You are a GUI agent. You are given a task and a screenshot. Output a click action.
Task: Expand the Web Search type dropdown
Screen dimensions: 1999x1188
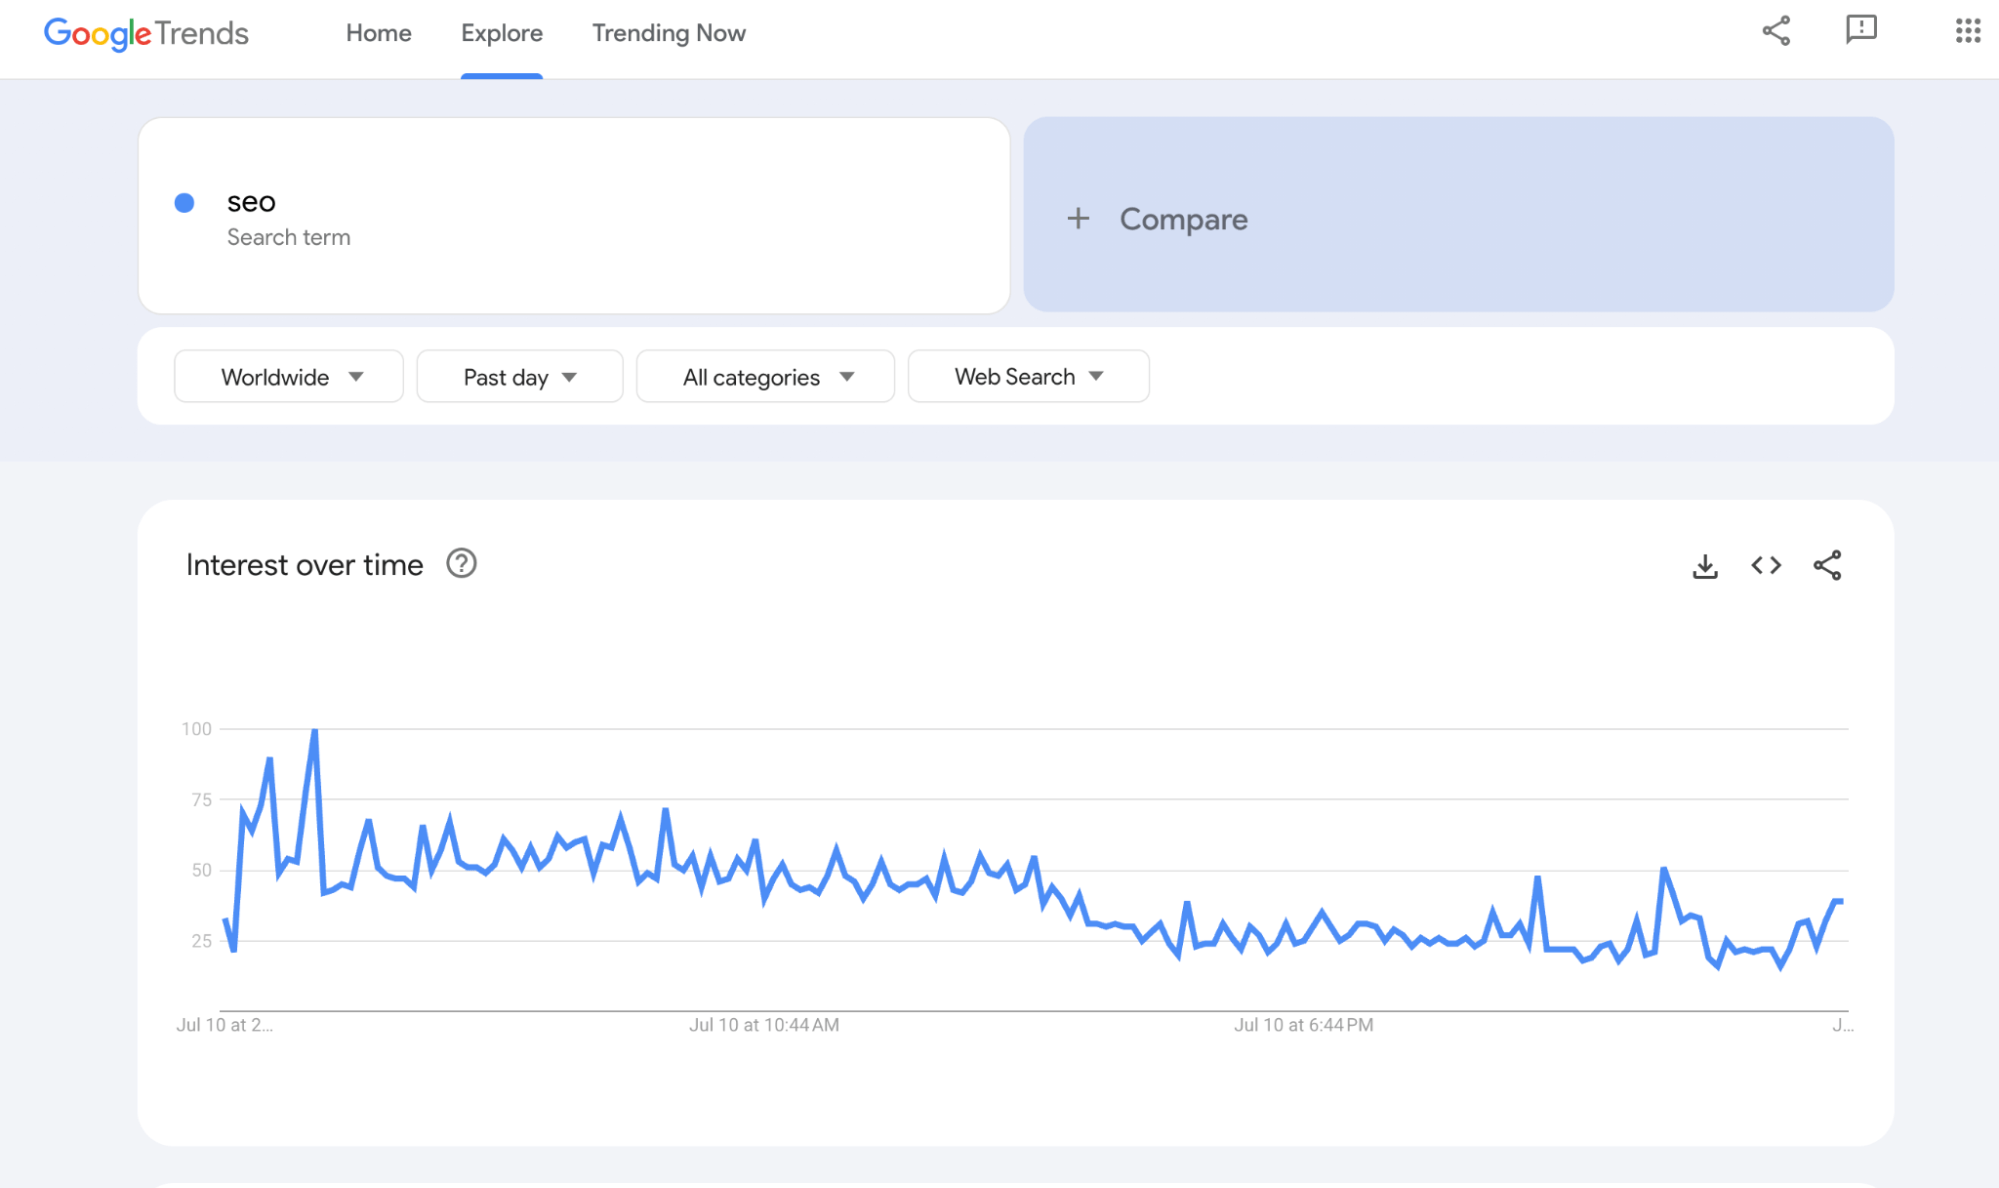1029,377
